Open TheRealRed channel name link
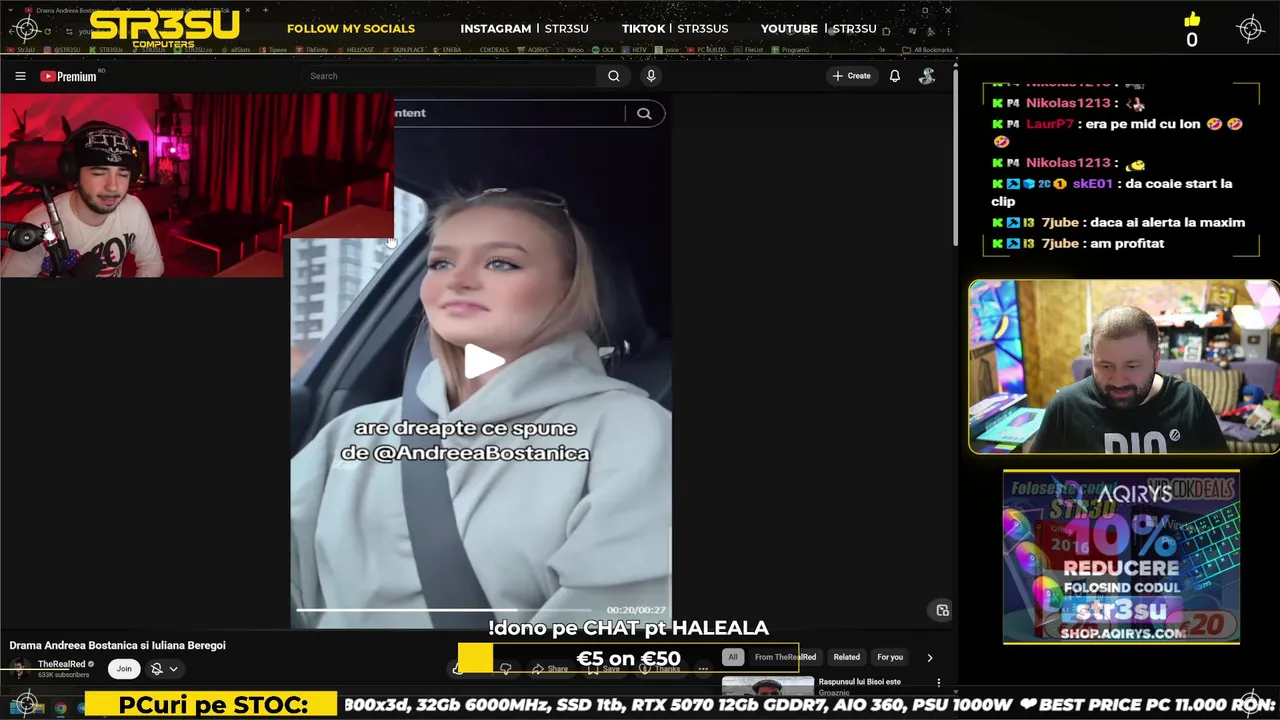1280x720 pixels. coord(62,664)
